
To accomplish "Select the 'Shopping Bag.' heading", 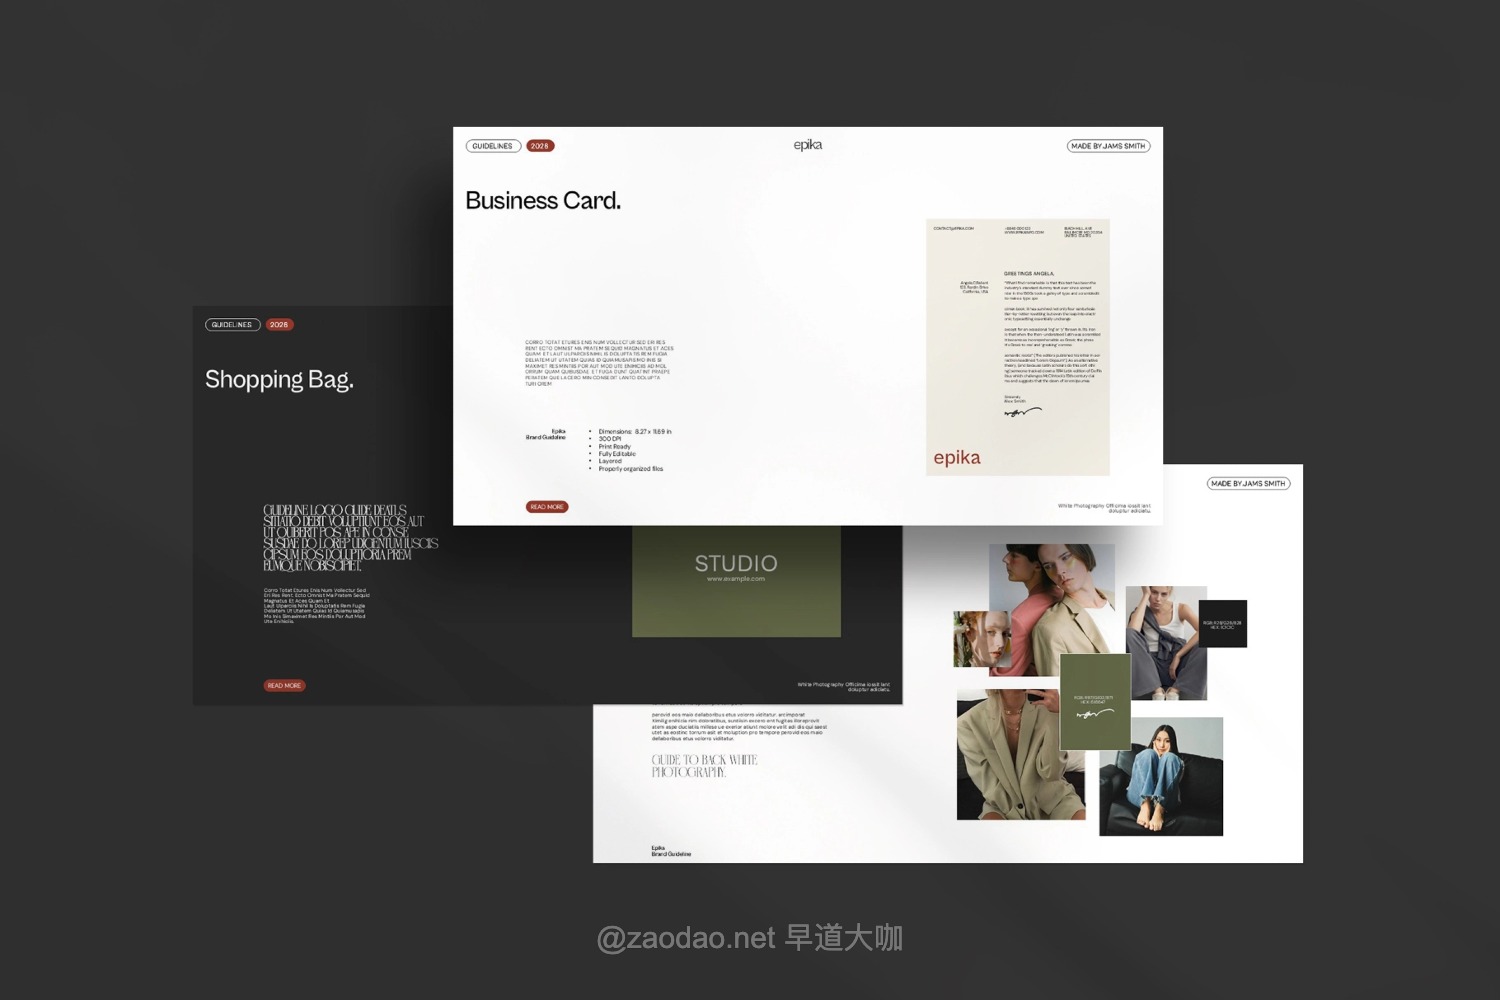I will (279, 380).
